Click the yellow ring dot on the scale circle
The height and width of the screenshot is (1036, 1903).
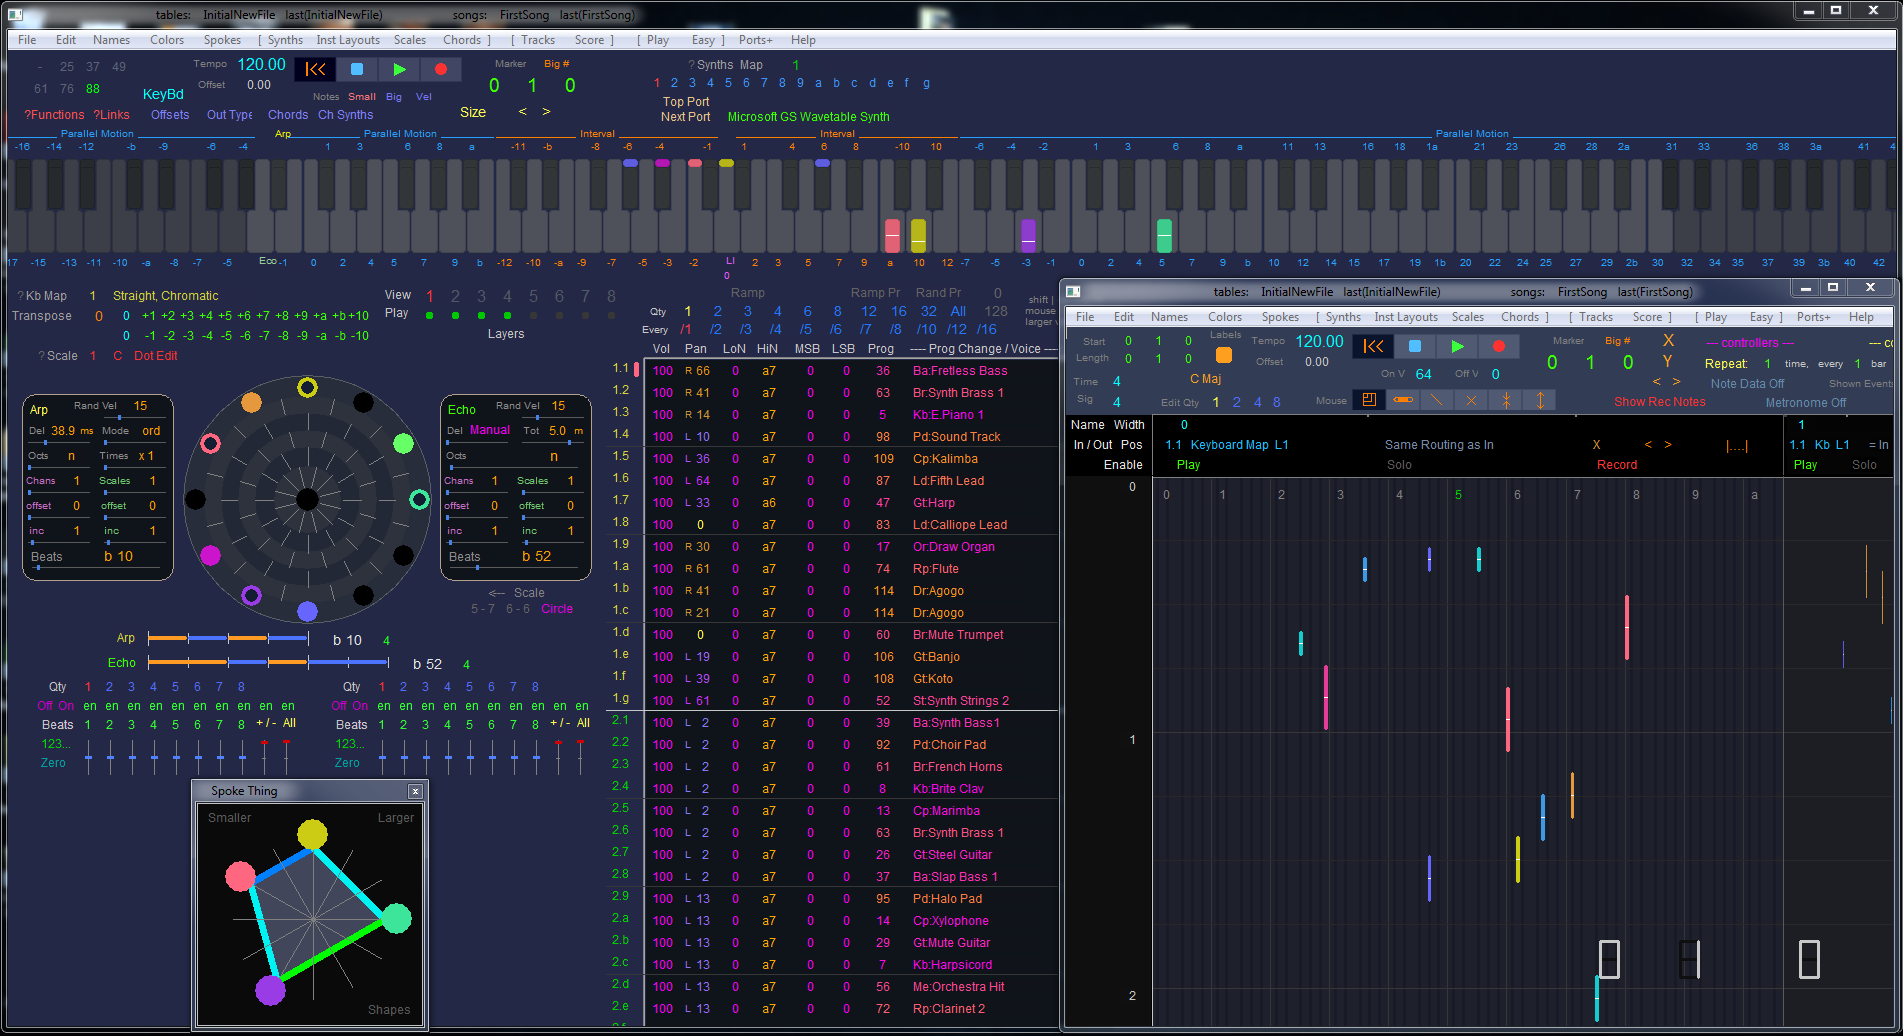click(307, 387)
